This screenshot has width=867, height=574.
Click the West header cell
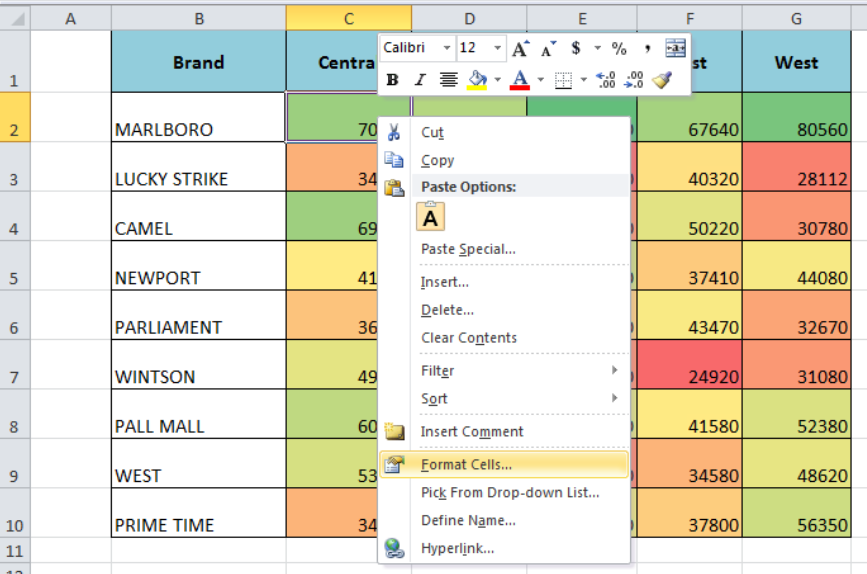coord(796,61)
